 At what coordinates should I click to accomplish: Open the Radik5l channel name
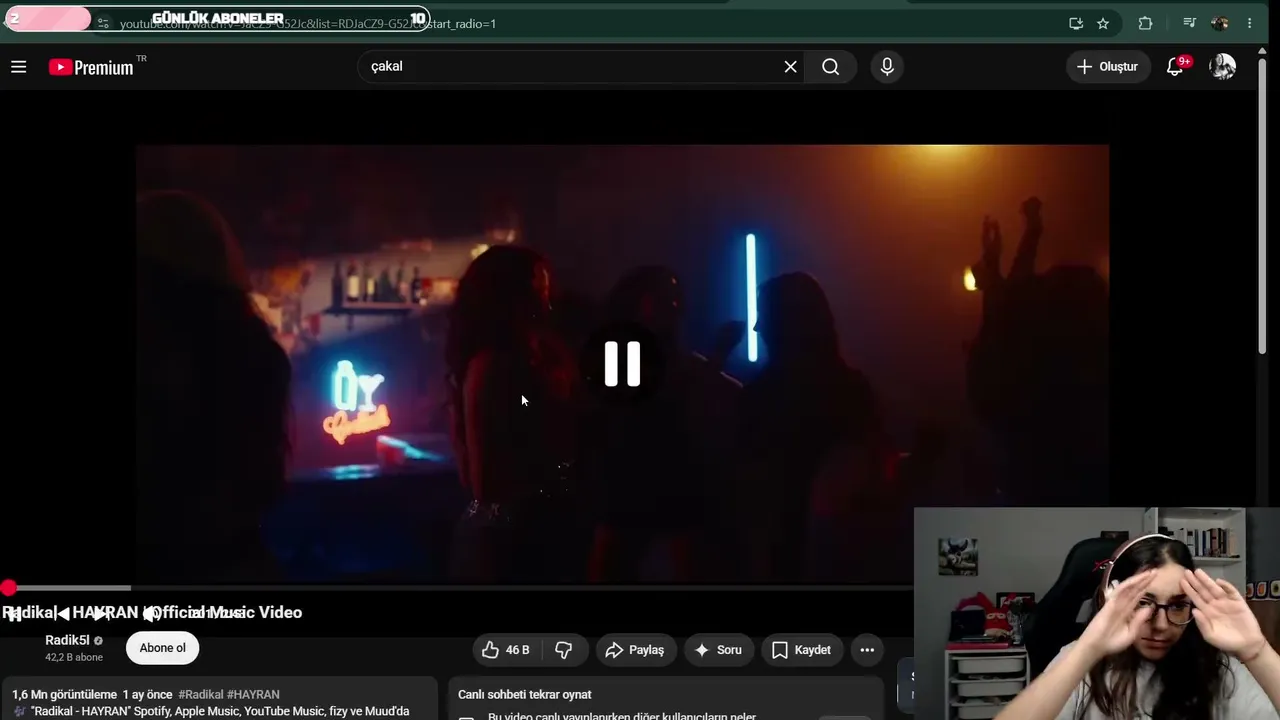pyautogui.click(x=68, y=640)
